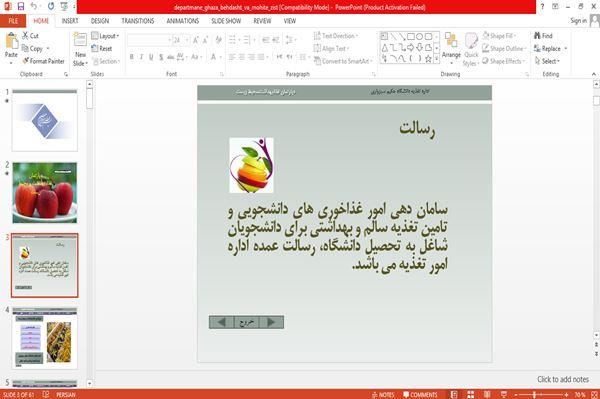The height and width of the screenshot is (399, 600).
Task: Switch to Slide Sorter view icon
Action: [471, 394]
